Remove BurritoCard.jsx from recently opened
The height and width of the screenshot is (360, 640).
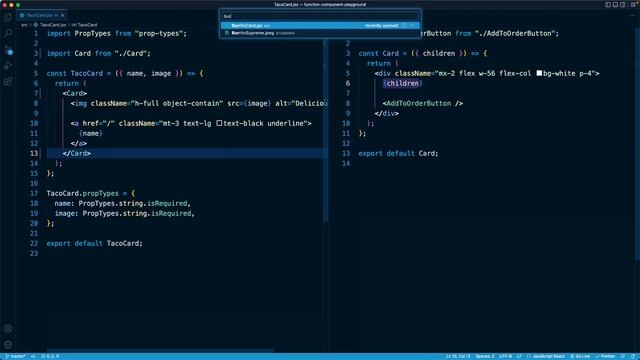tap(413, 25)
